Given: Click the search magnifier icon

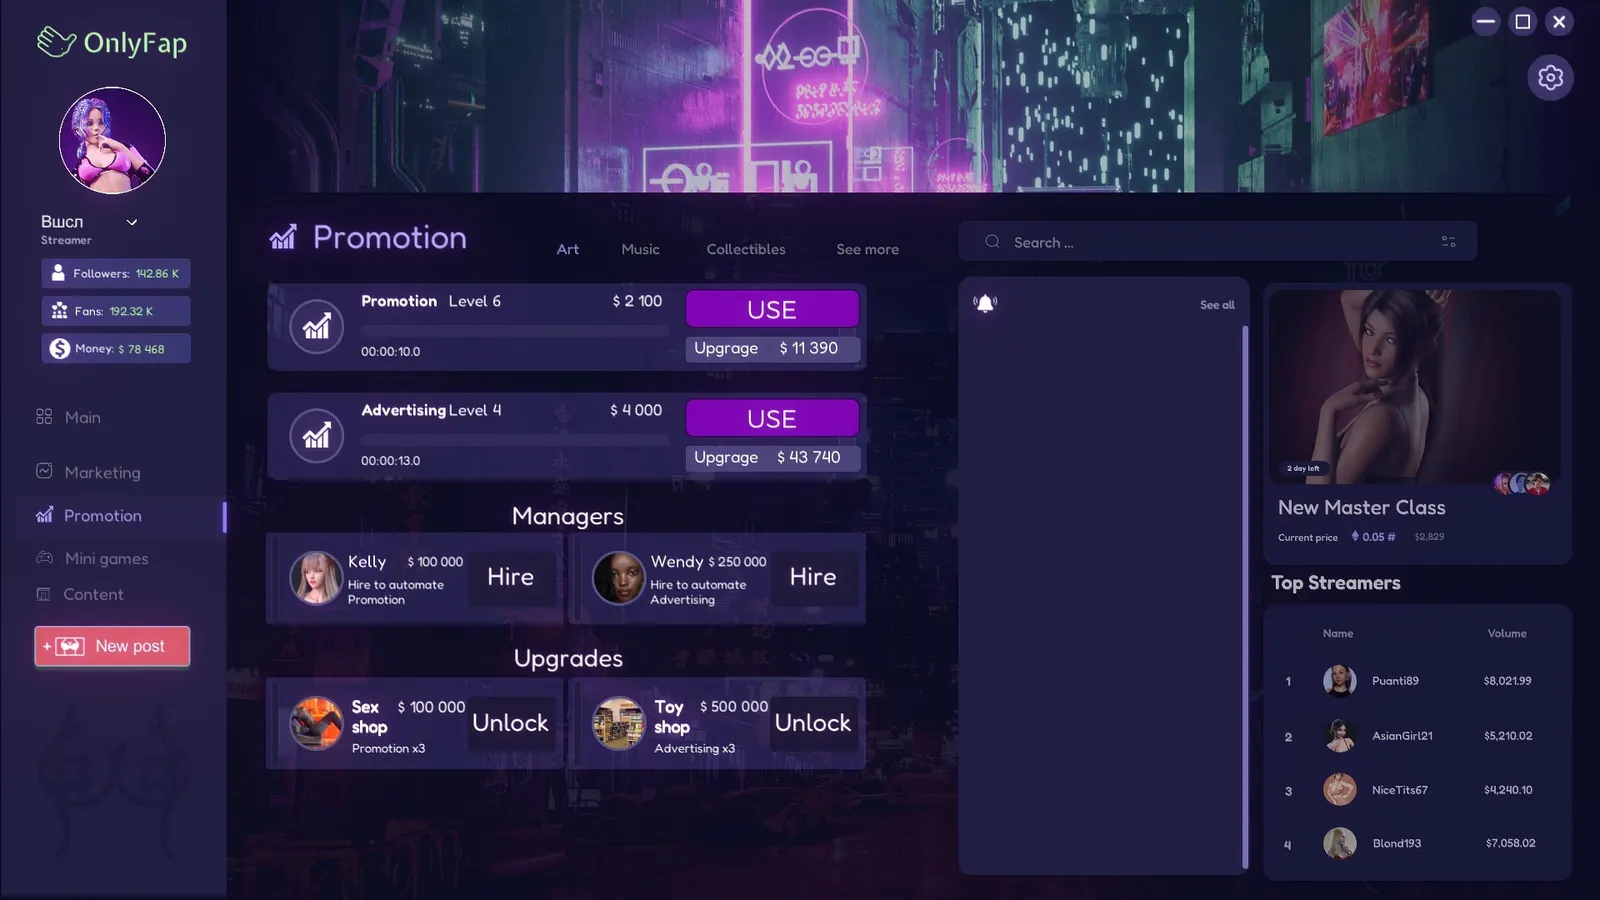Looking at the screenshot, I should coord(992,241).
